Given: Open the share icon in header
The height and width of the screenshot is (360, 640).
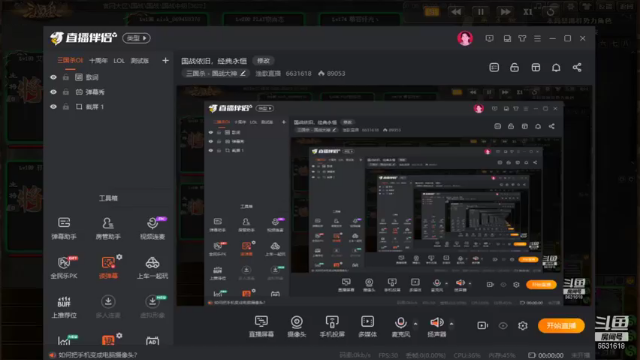Looking at the screenshot, I should coord(577,67).
